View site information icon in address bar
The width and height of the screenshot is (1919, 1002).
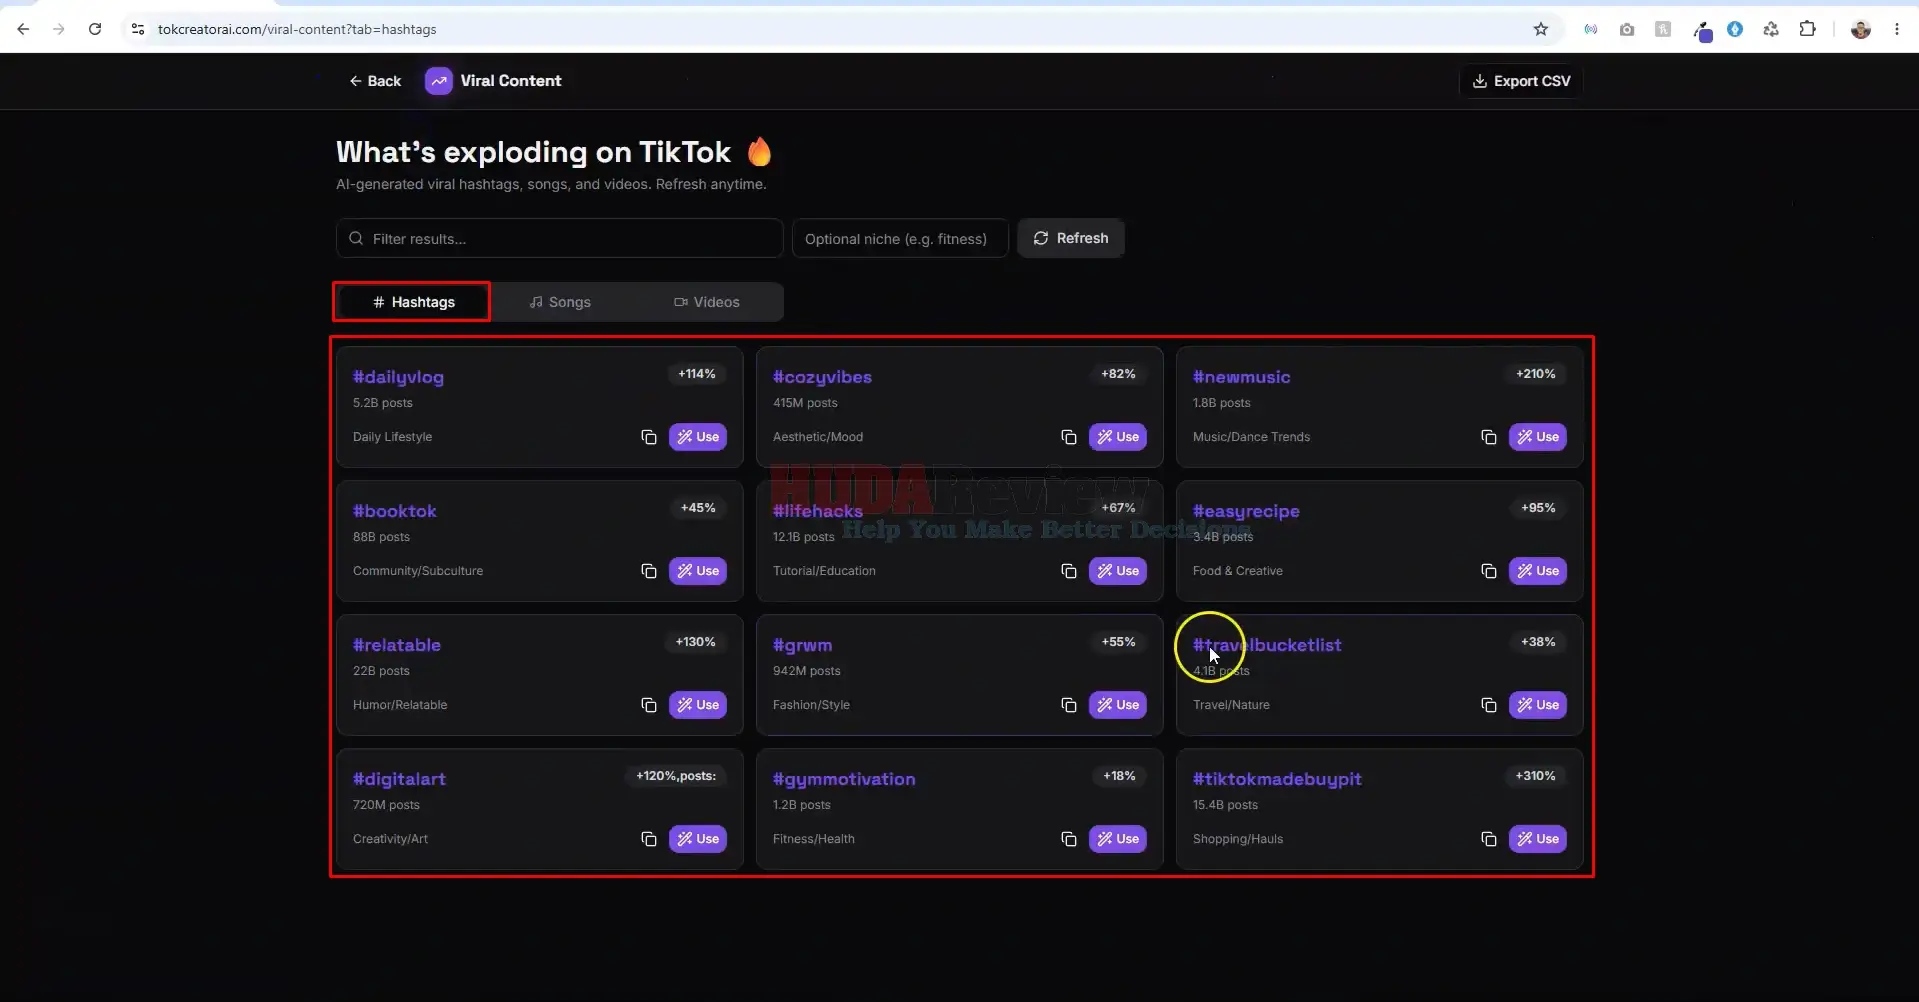coord(138,29)
